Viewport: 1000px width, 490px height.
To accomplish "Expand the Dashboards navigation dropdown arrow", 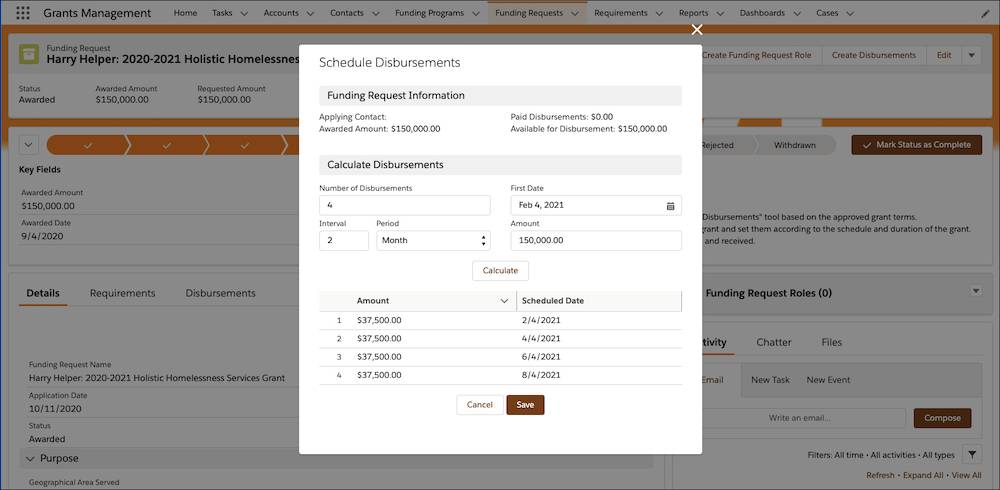I will (x=797, y=13).
